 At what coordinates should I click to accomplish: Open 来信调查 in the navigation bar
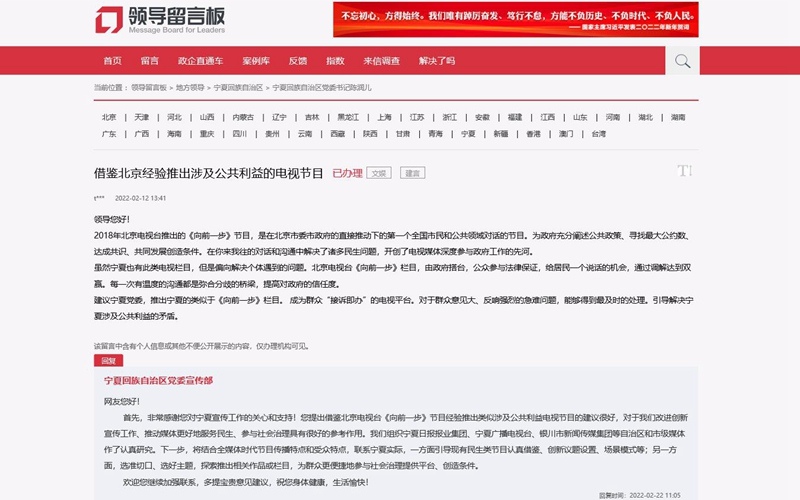pos(381,61)
